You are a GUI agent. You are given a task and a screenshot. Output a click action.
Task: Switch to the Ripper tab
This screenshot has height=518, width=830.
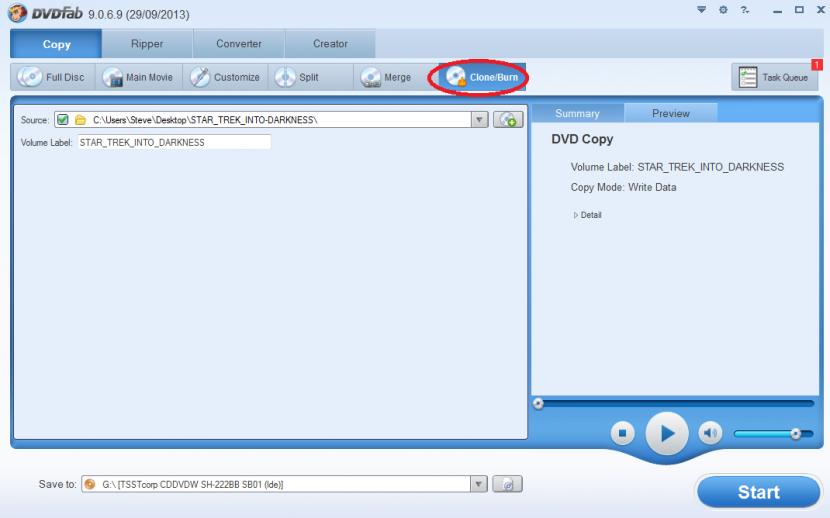147,44
